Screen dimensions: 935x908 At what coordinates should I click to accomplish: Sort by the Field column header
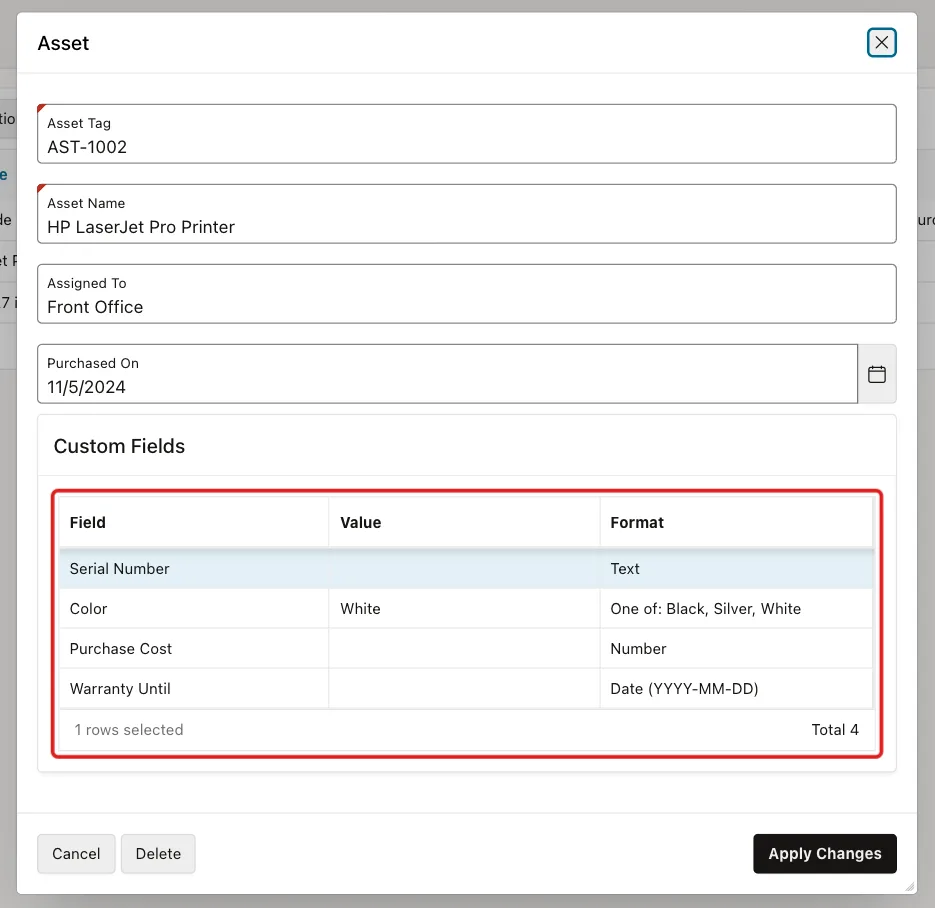pos(194,522)
